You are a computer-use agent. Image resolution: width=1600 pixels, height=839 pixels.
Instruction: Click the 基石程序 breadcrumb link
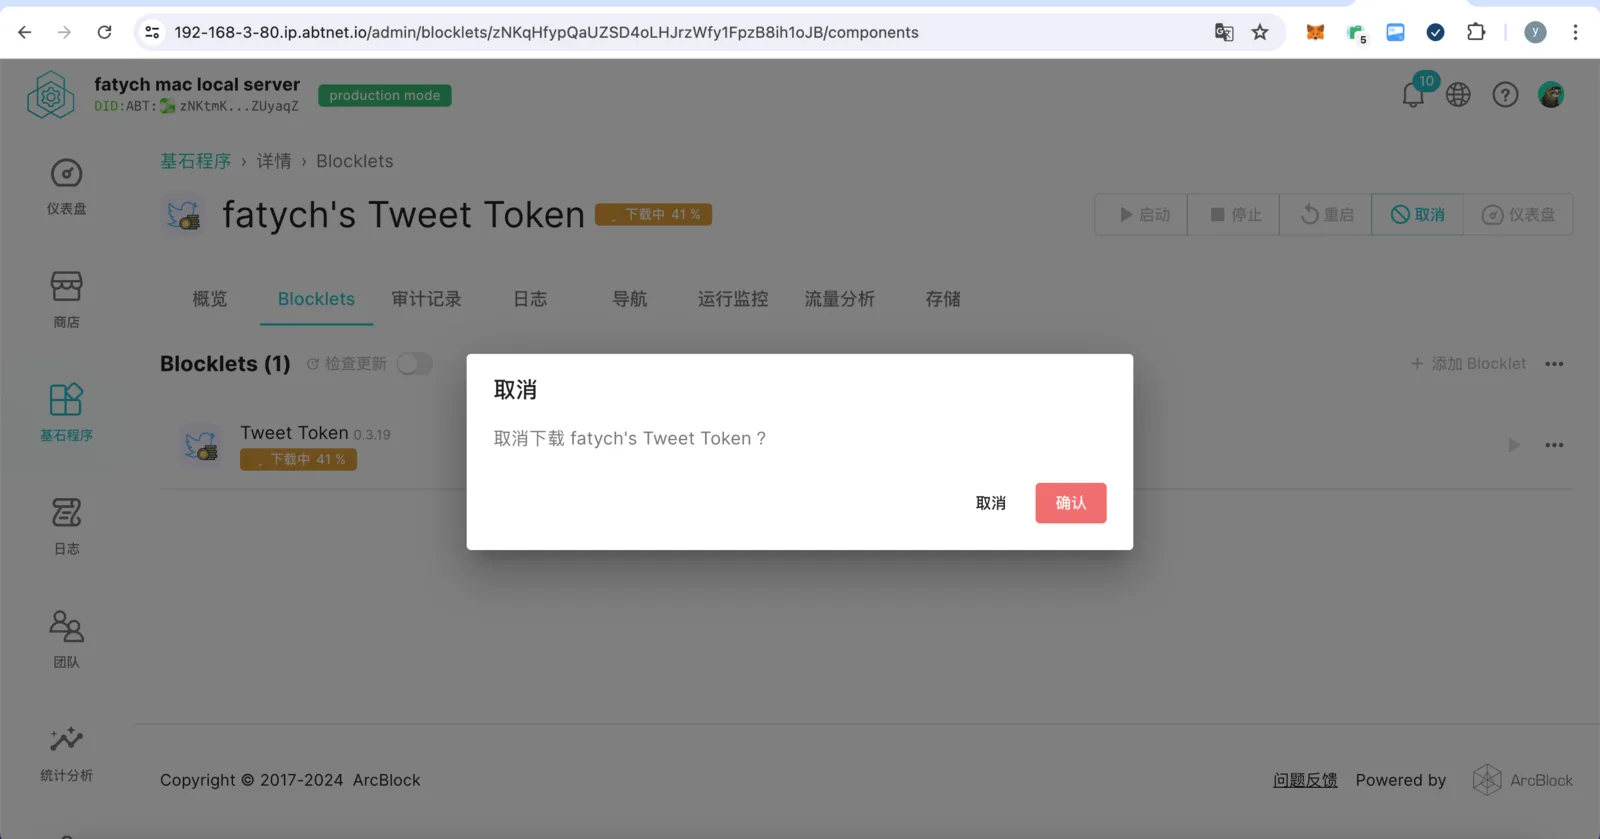pyautogui.click(x=195, y=161)
